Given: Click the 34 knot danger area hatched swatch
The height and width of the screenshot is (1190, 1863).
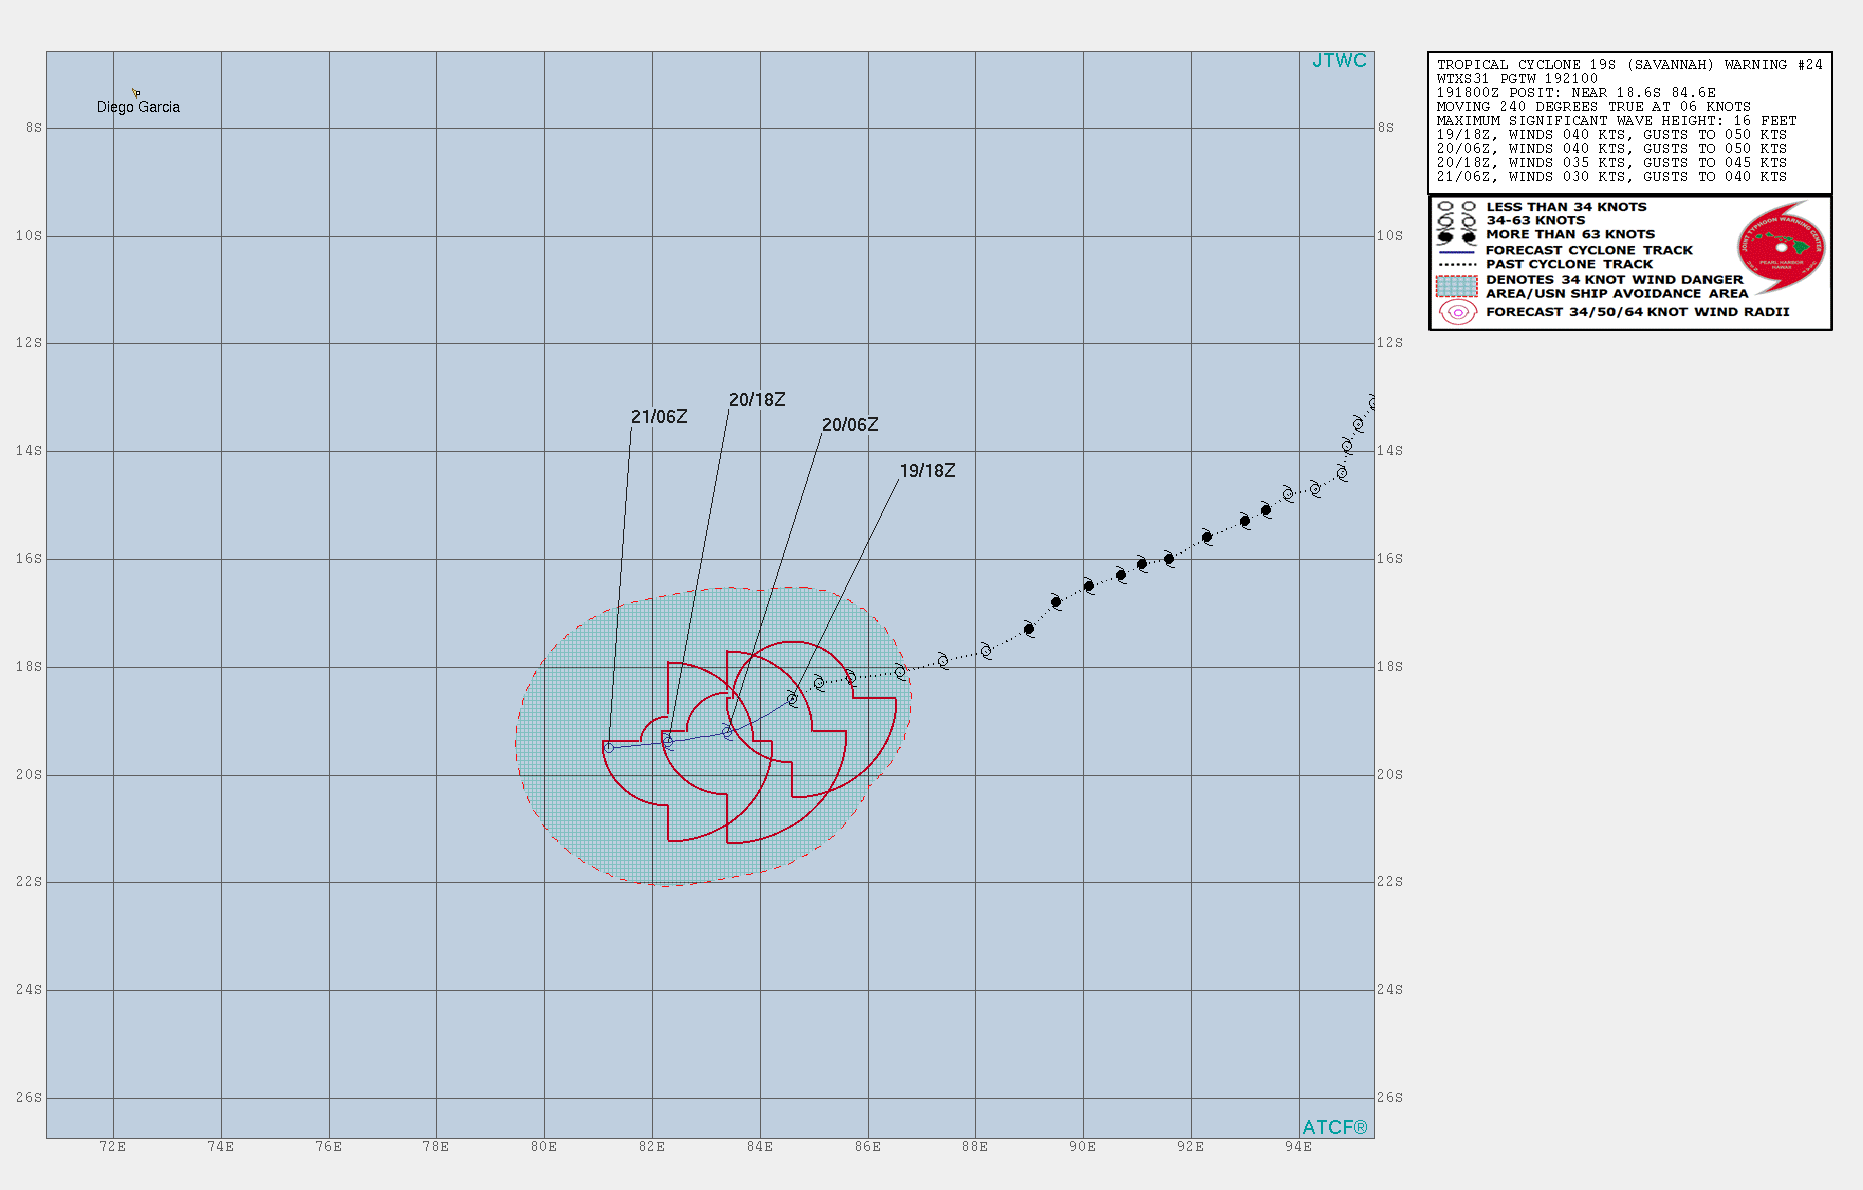Looking at the screenshot, I should tap(1456, 287).
